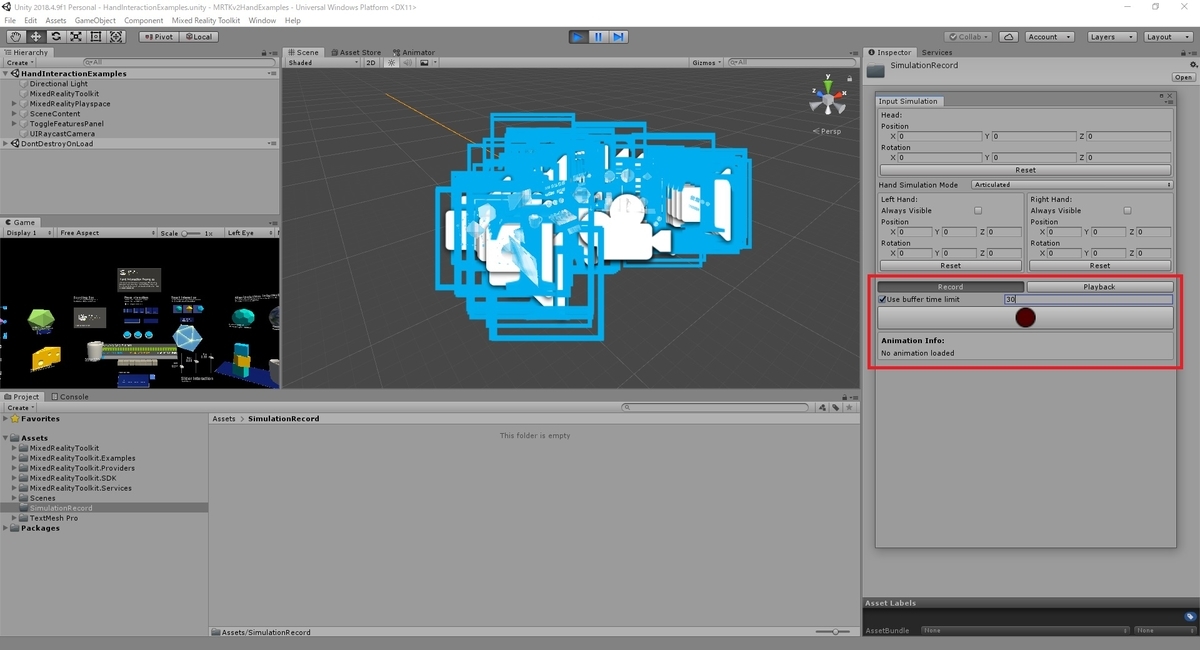1200x650 pixels.
Task: Open the Layout dropdown
Action: click(1168, 37)
